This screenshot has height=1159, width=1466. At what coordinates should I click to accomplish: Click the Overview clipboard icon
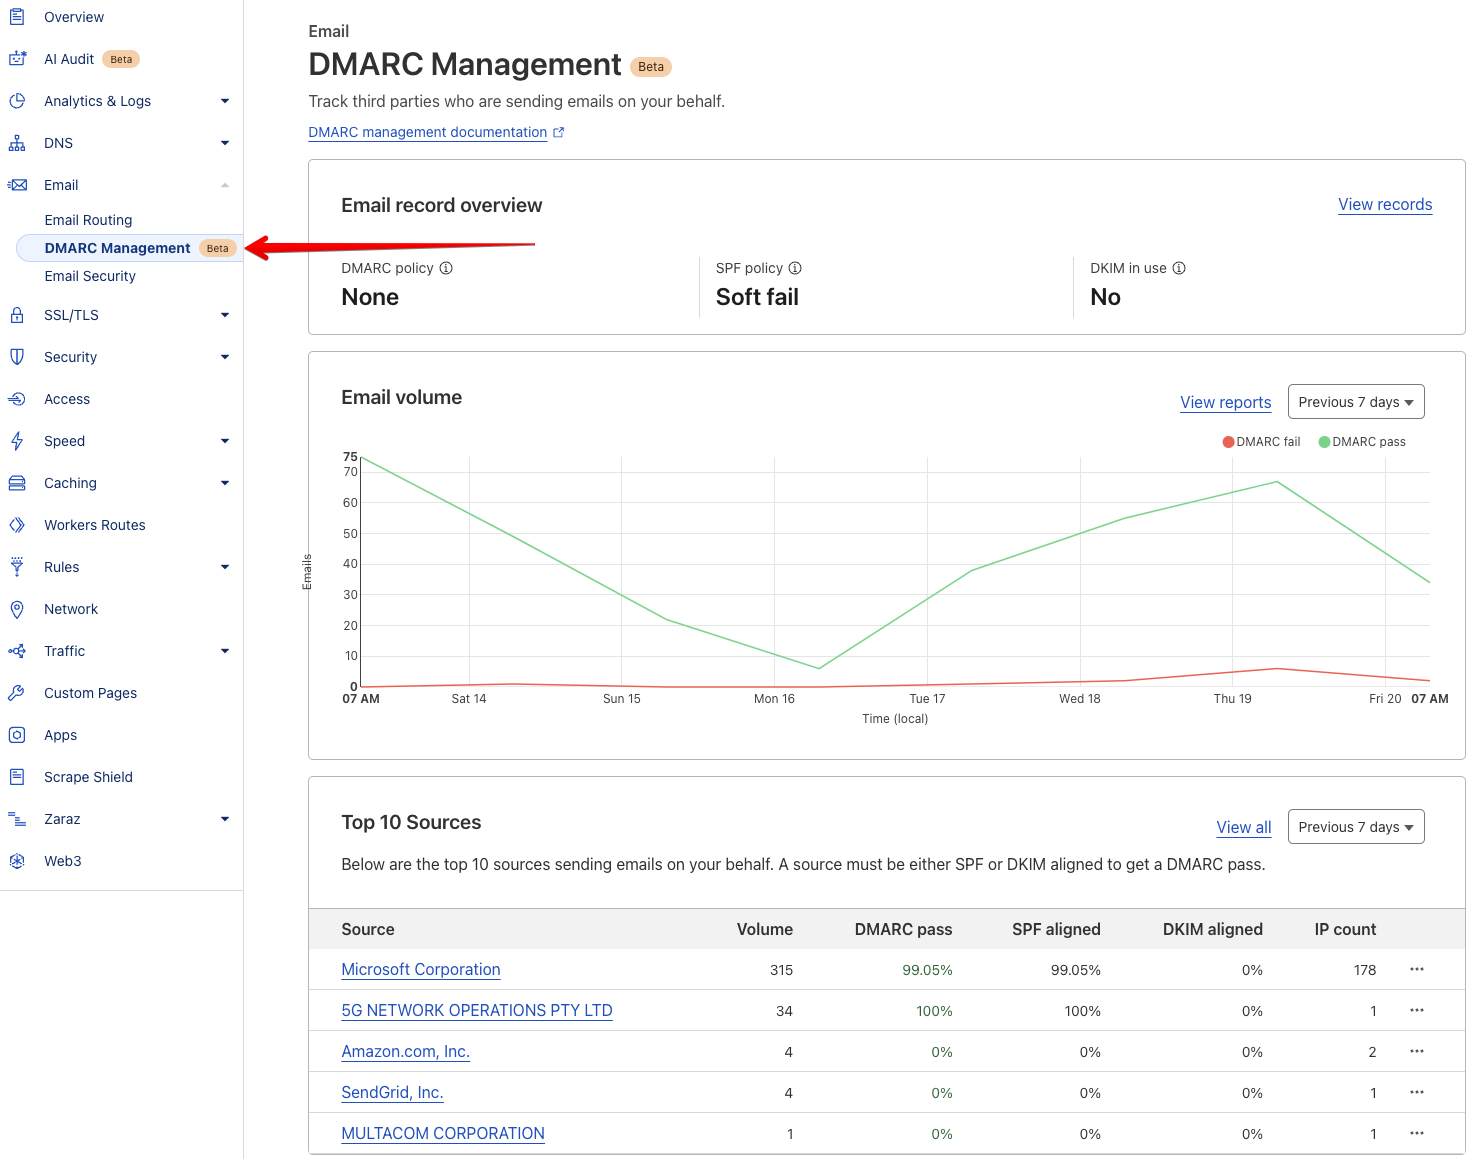(x=17, y=16)
